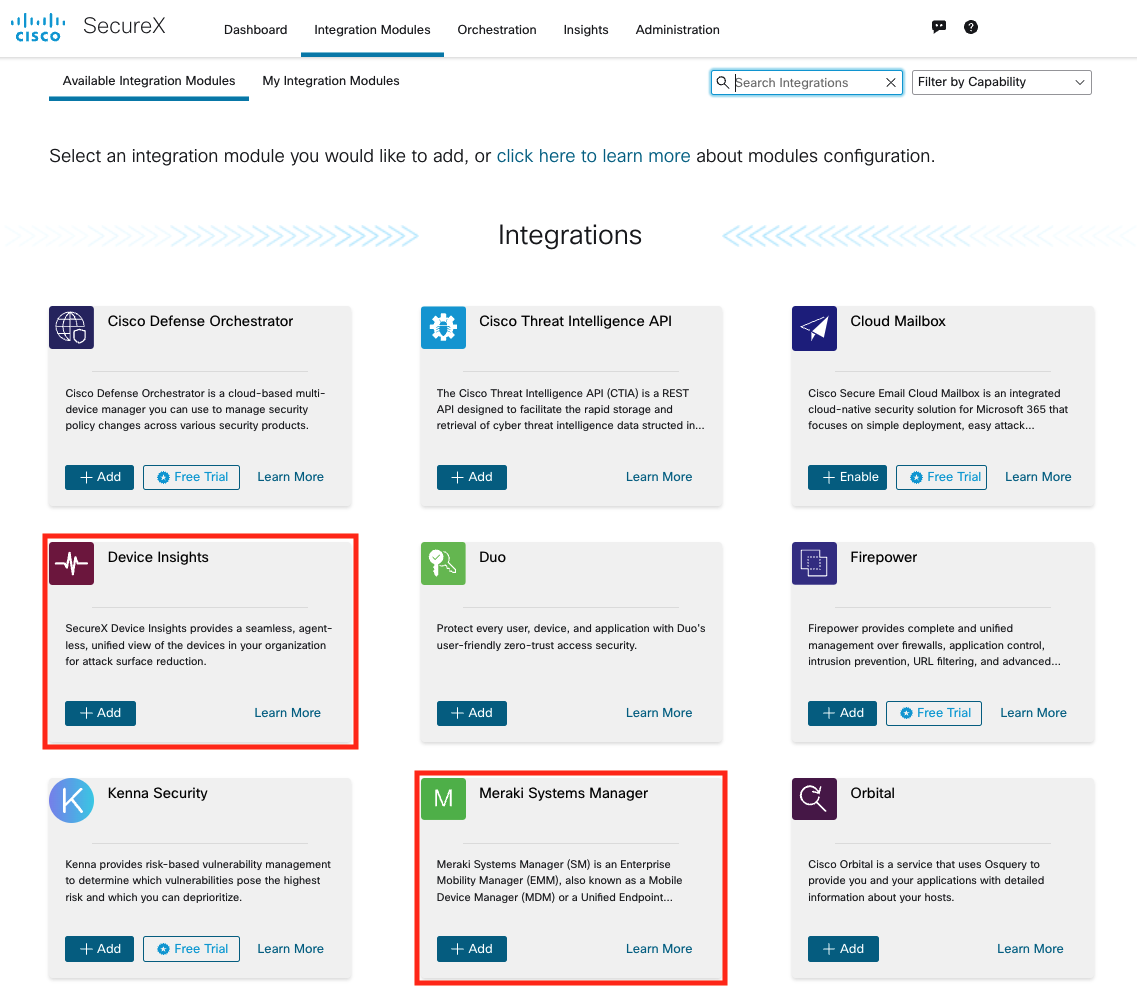The height and width of the screenshot is (1000, 1137).
Task: Click the Cloud Mailbox card title
Action: pos(898,321)
